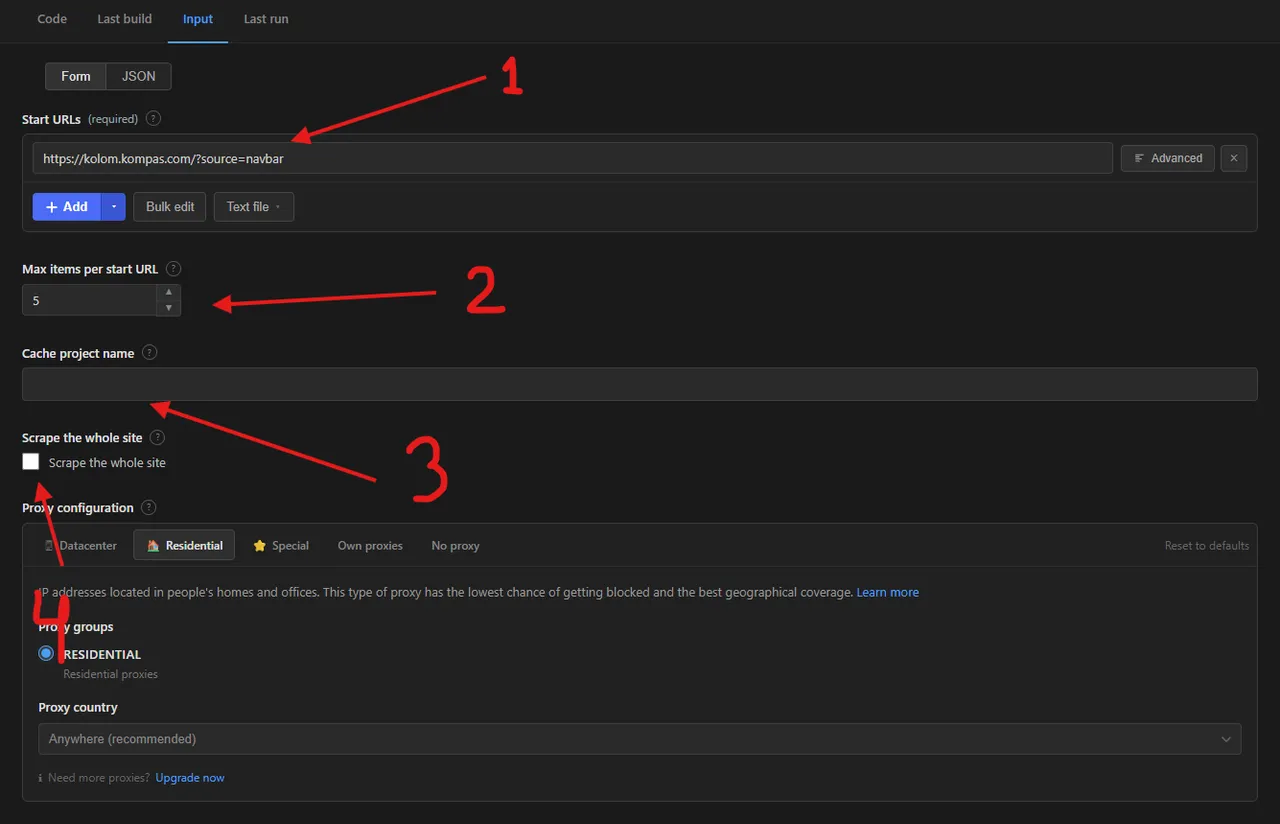The width and height of the screenshot is (1280, 824).
Task: Select the Residential proxy tab
Action: point(185,545)
